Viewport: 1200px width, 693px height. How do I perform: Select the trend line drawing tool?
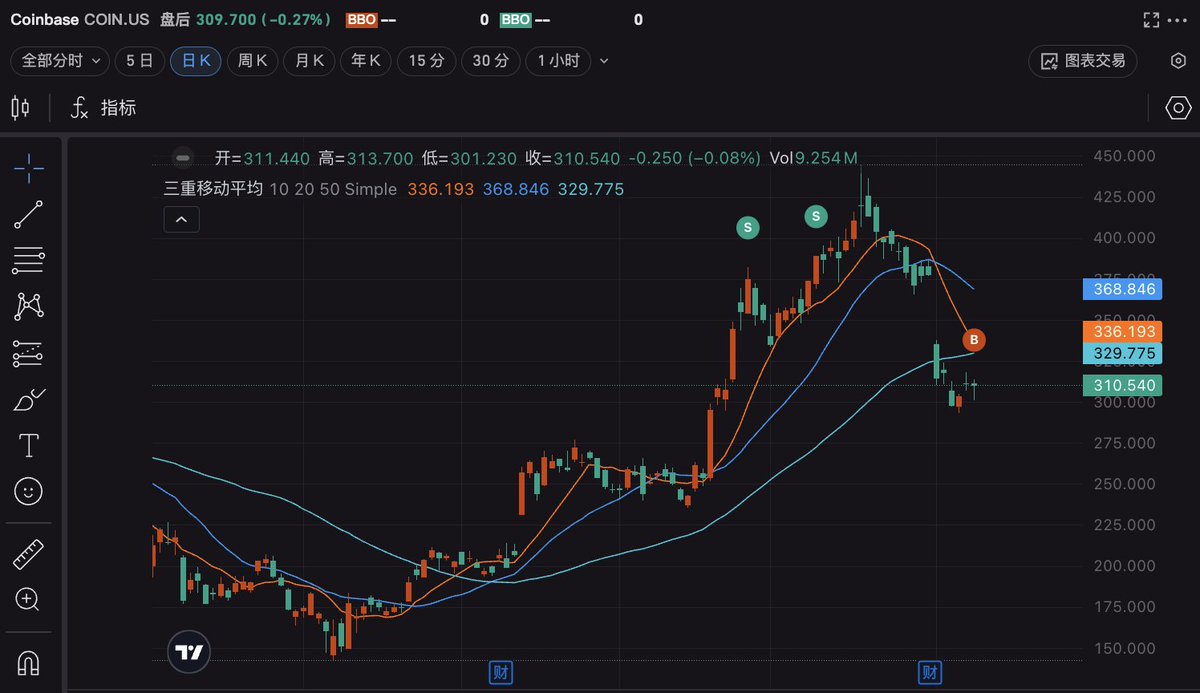[x=29, y=214]
